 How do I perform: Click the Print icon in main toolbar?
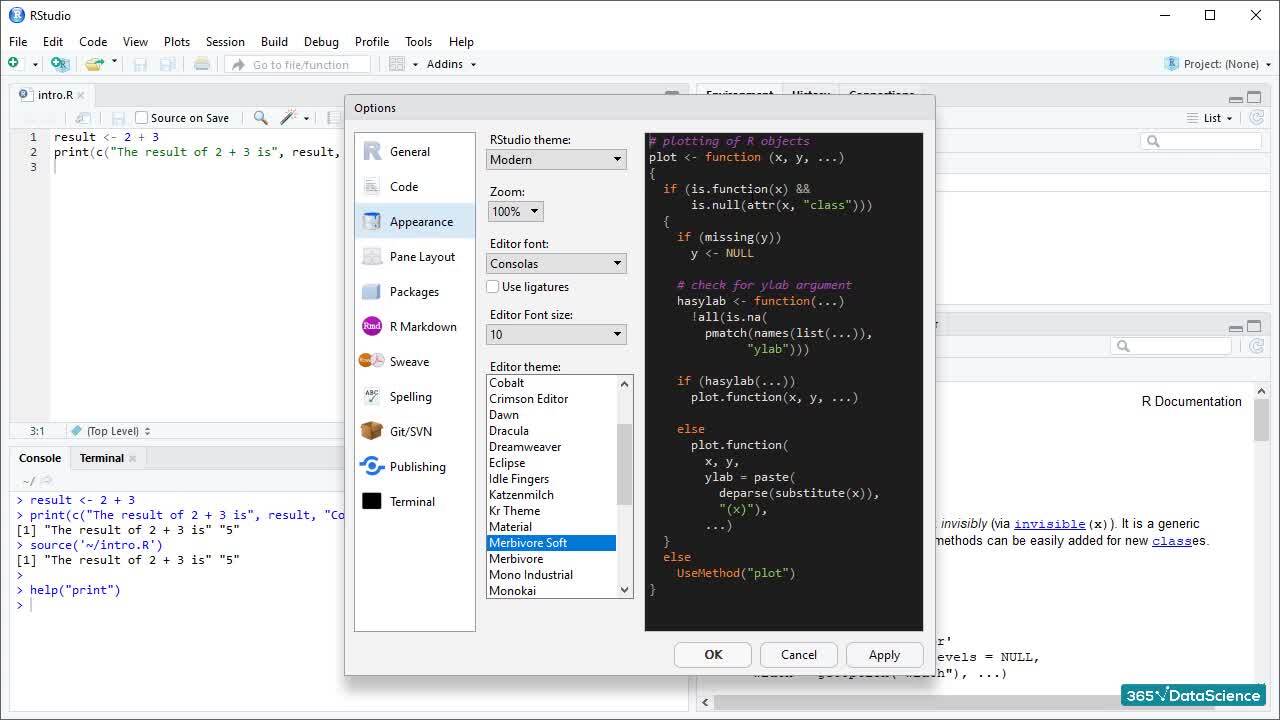click(x=202, y=64)
